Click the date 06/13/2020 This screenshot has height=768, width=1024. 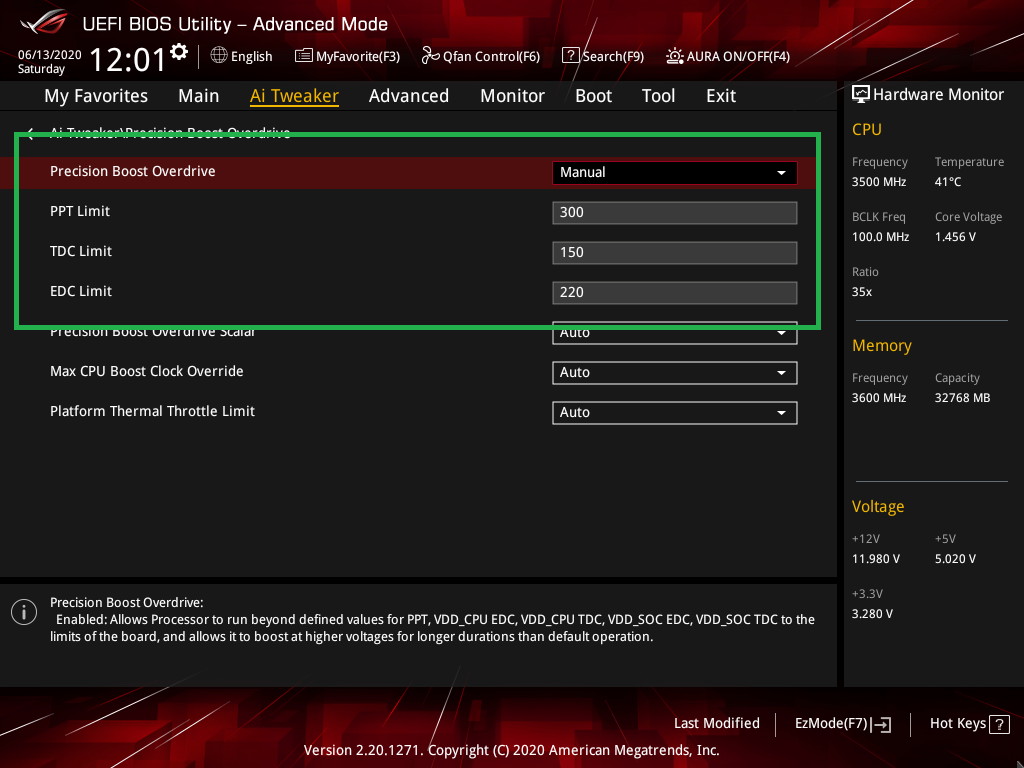[50, 55]
